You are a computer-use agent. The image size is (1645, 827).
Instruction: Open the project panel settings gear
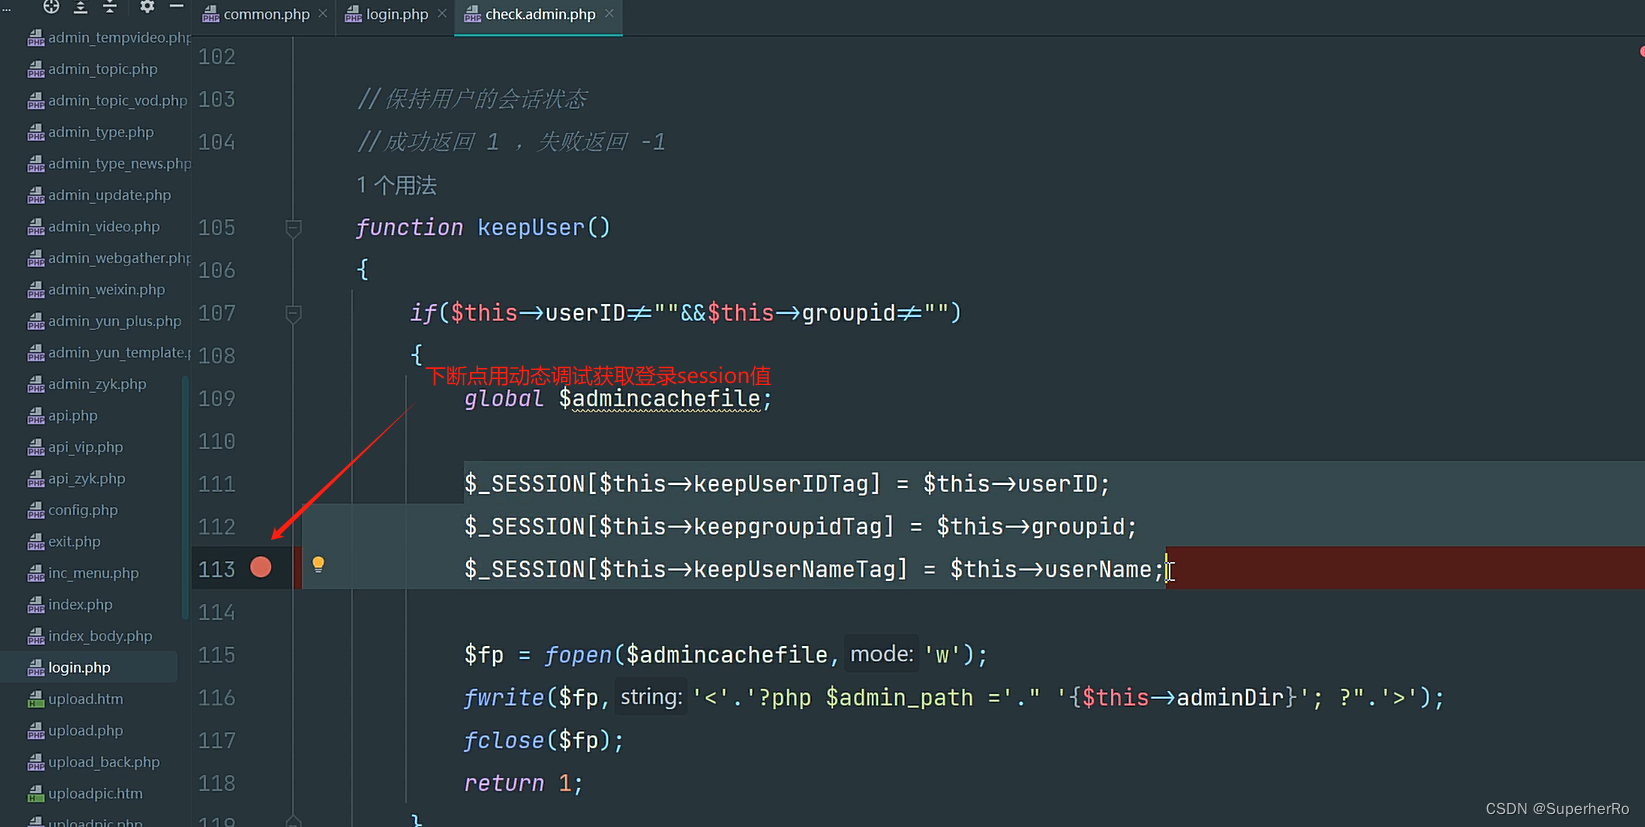coord(147,7)
